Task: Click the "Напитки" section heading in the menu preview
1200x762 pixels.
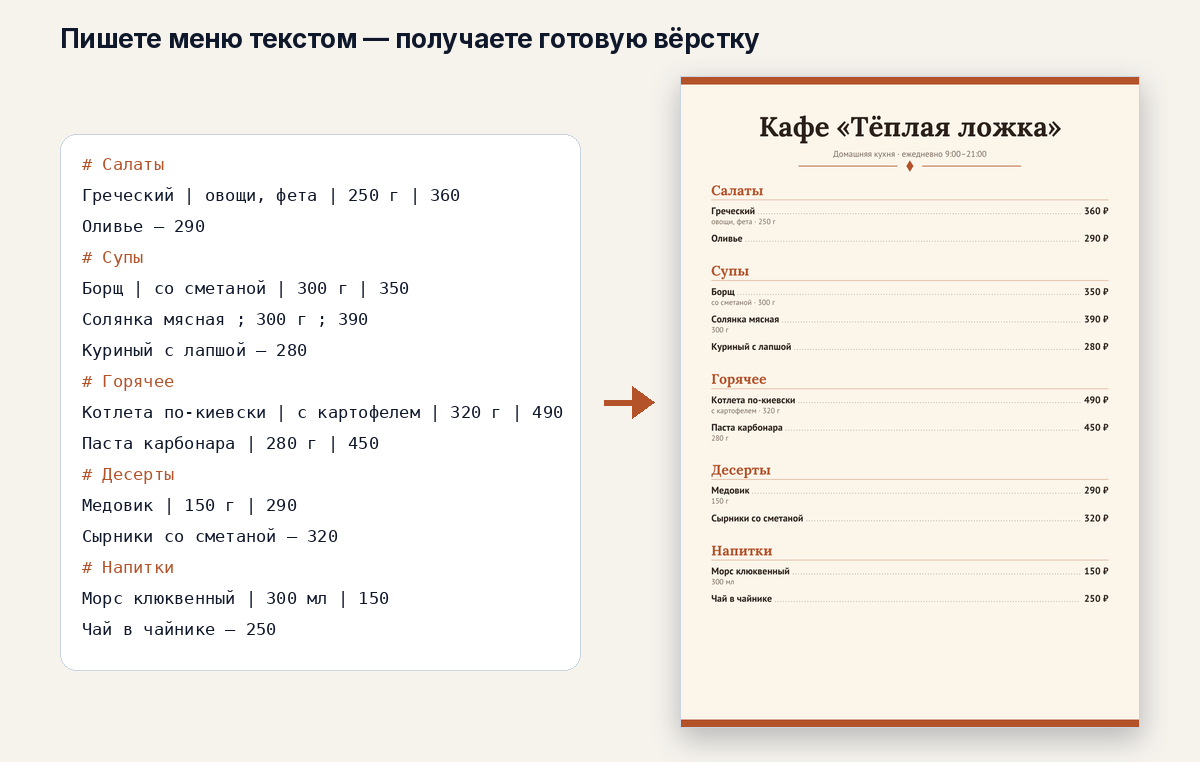Action: pos(742,551)
